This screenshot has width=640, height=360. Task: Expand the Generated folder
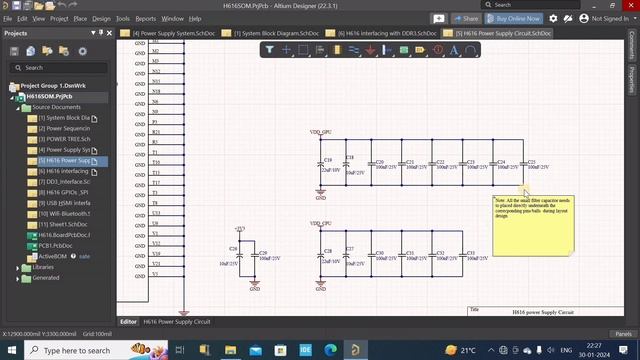point(18,279)
